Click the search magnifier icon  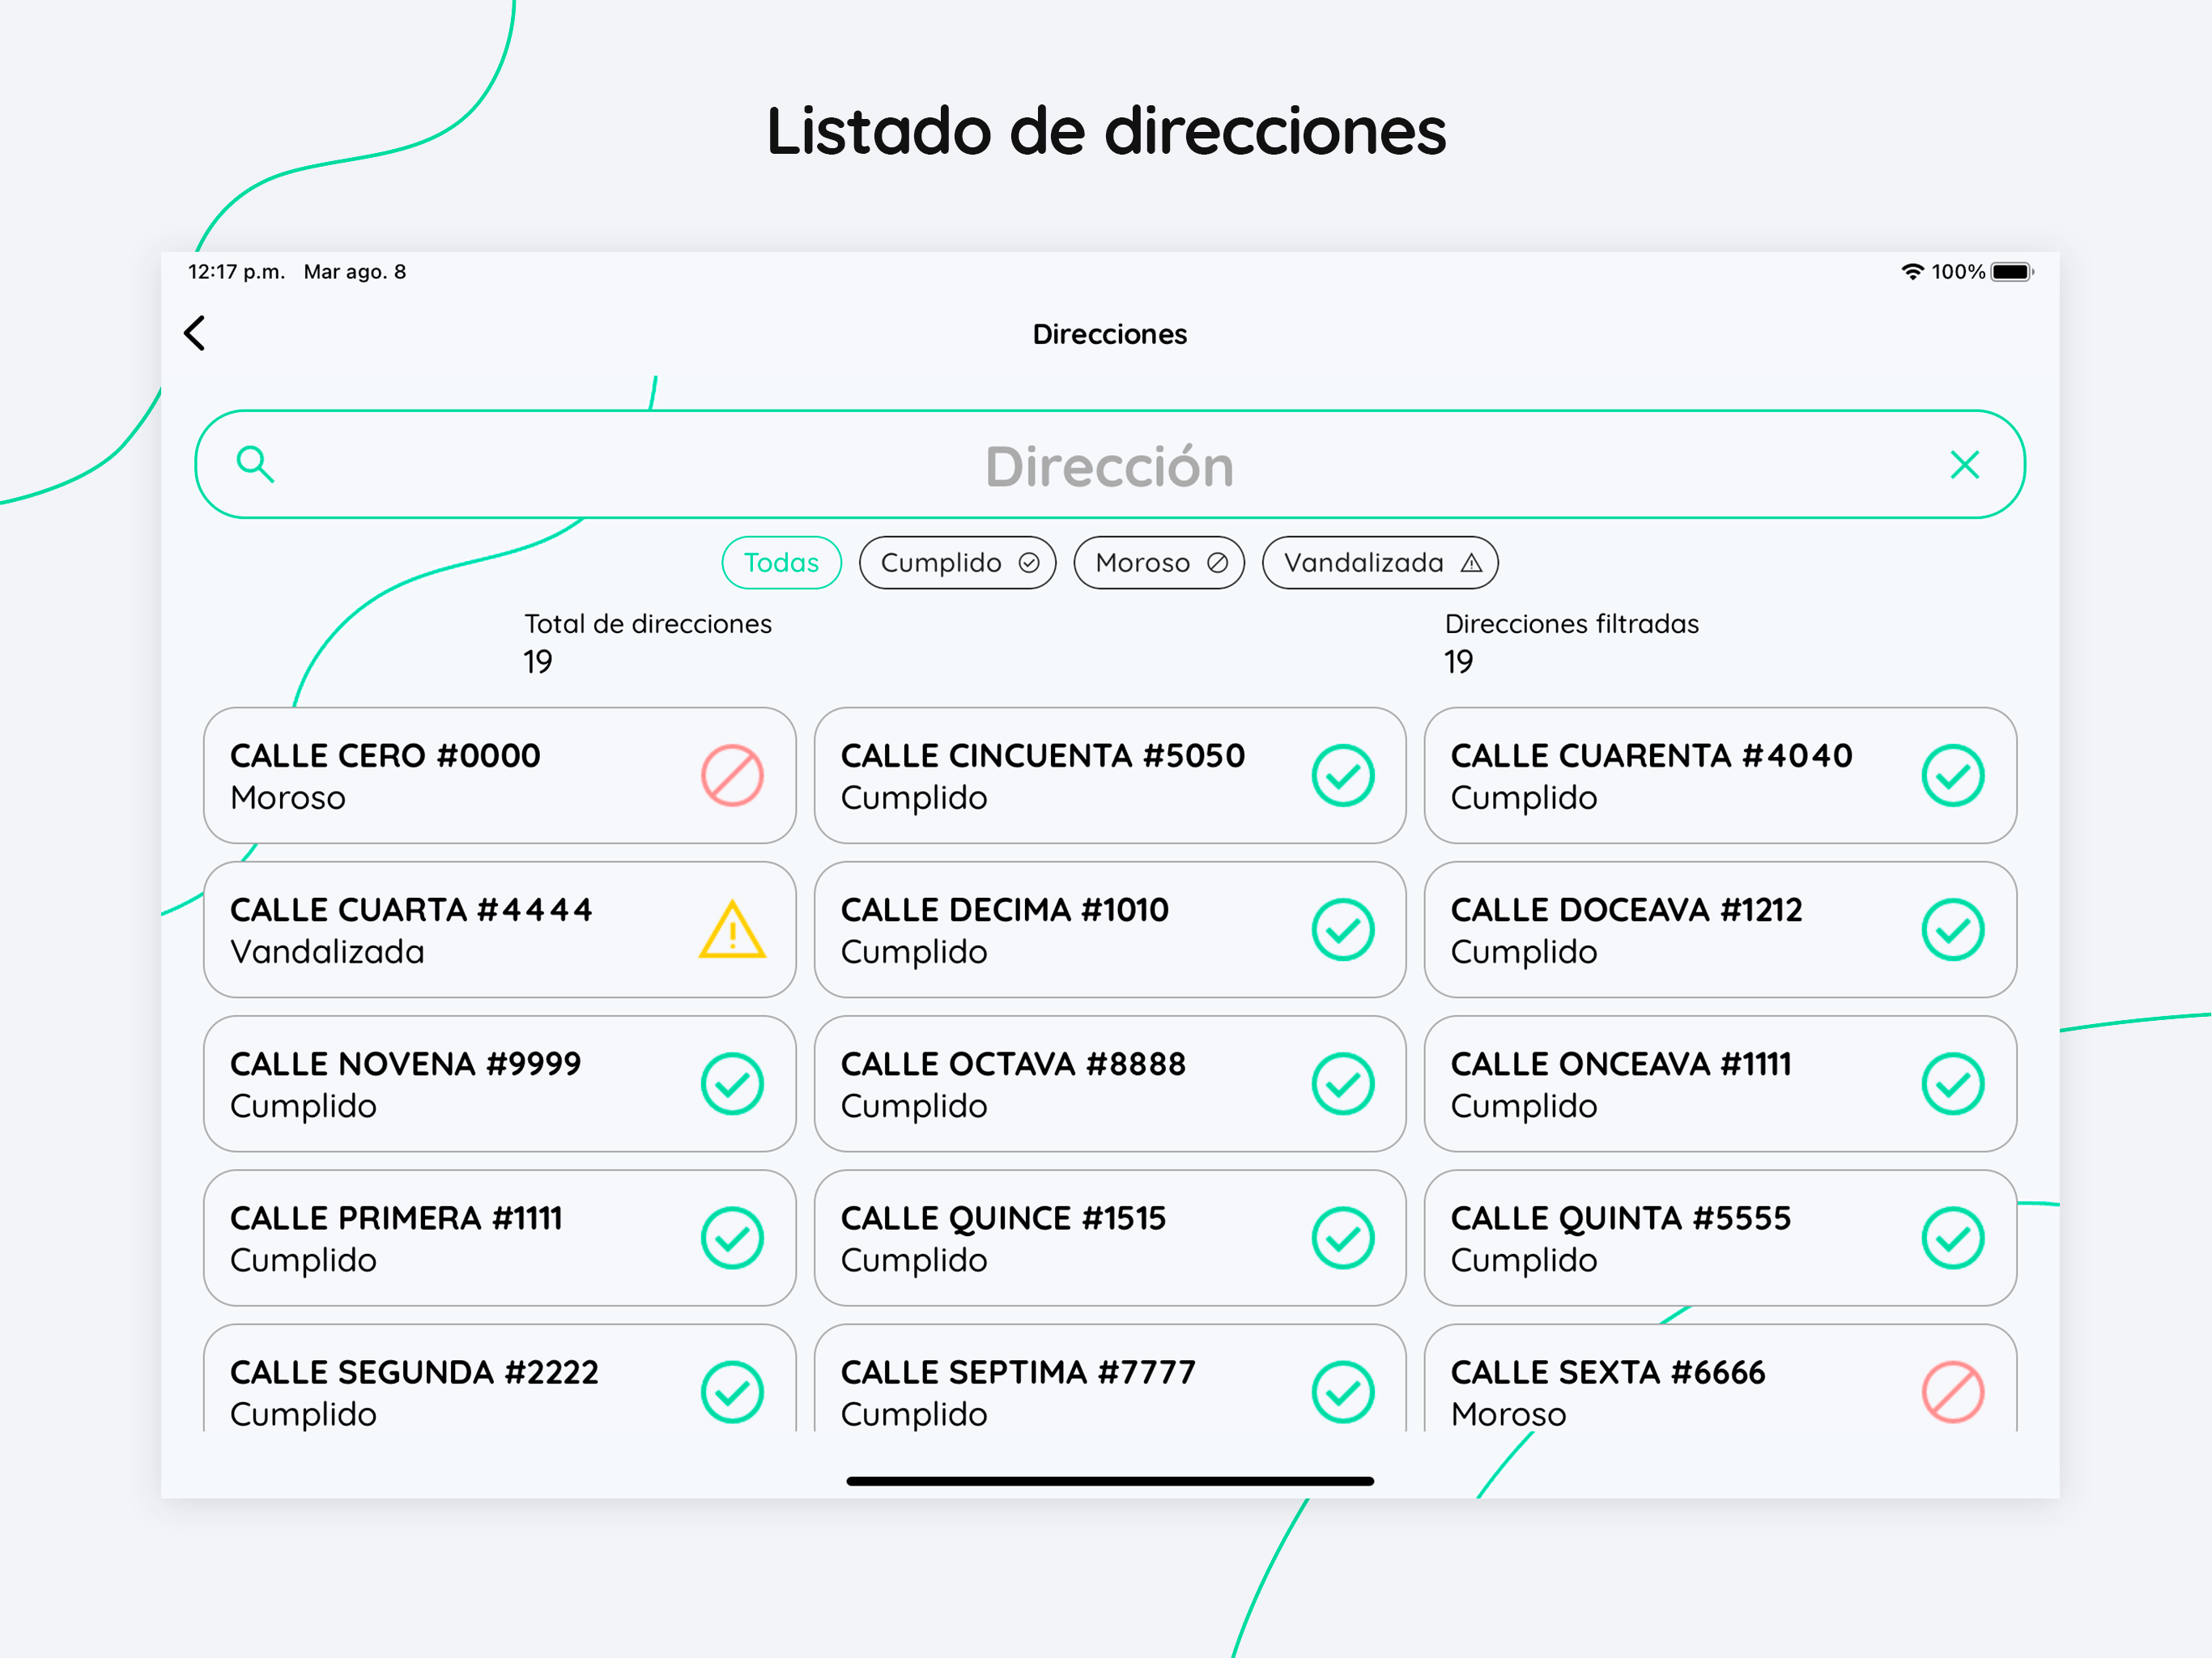(255, 465)
